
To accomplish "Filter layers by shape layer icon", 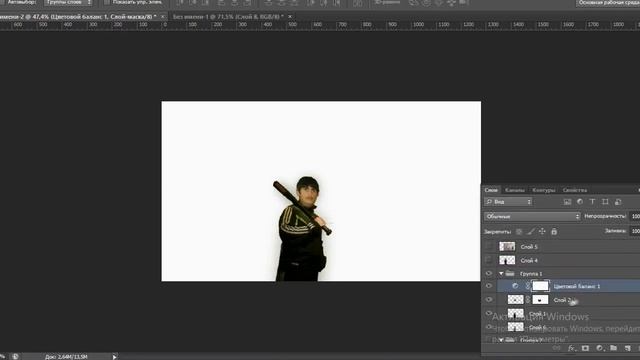I will 605,202.
